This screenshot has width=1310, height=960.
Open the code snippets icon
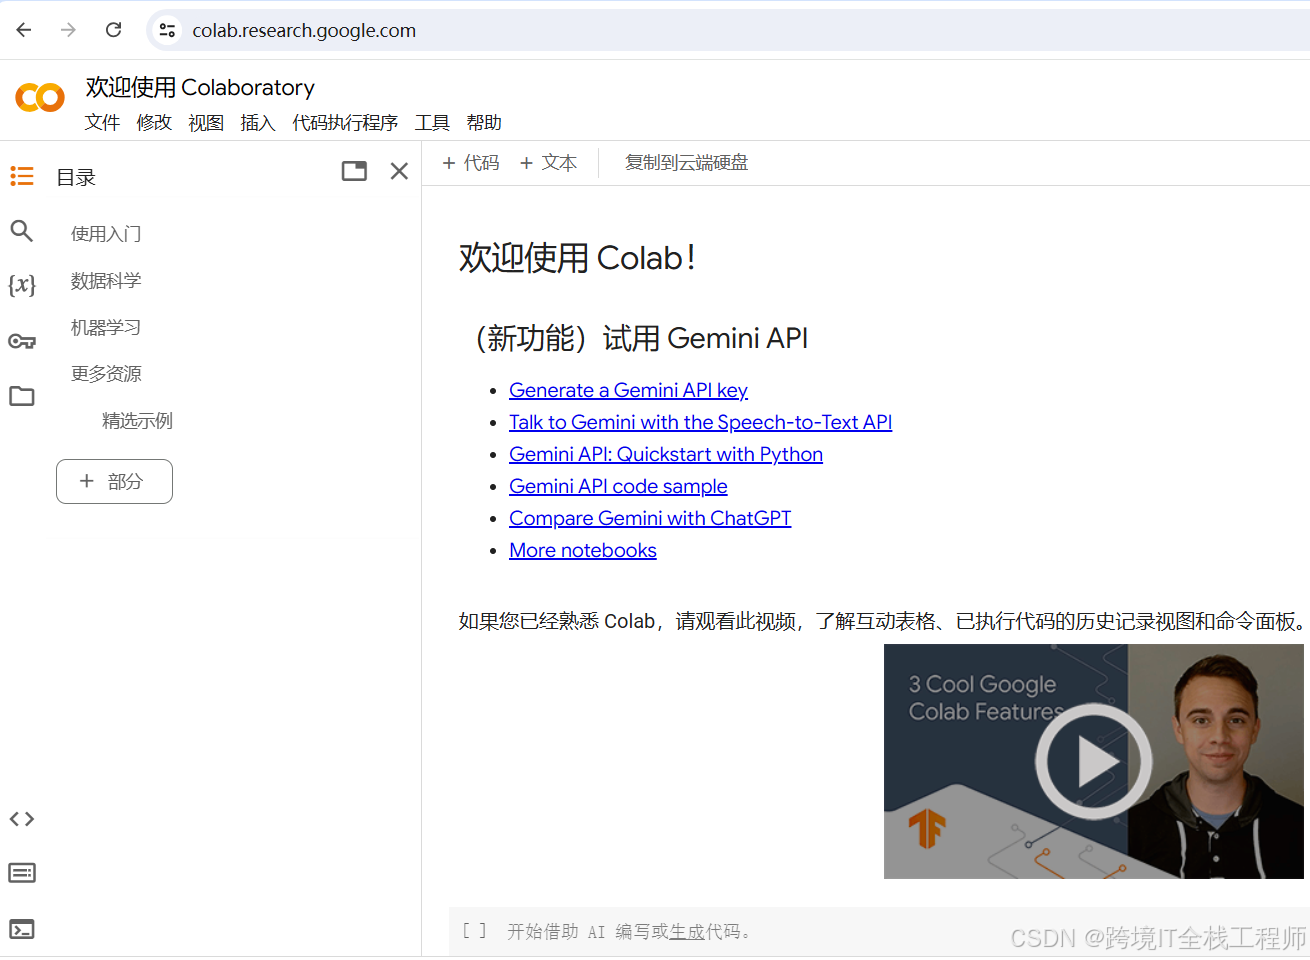click(x=22, y=819)
